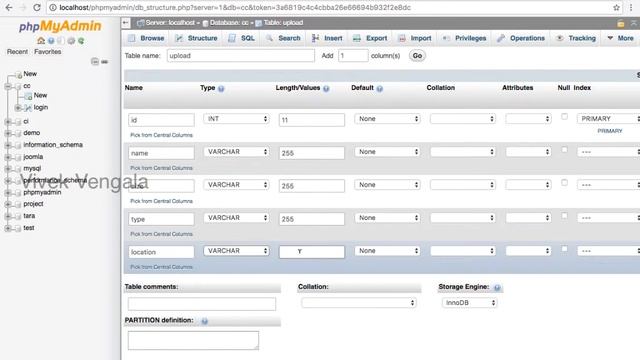Click the green reload navigation icon

point(81,40)
